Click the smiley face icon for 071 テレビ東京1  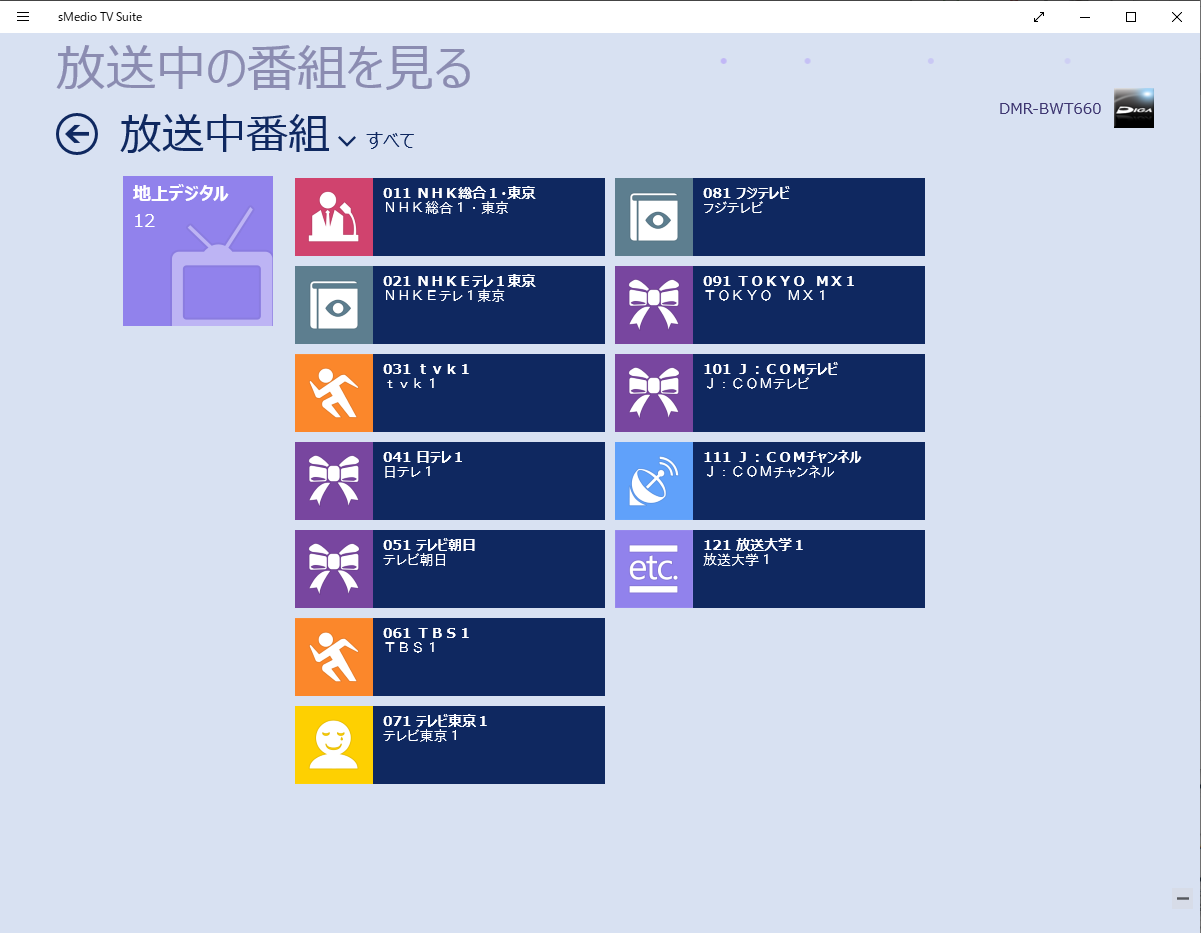[334, 745]
